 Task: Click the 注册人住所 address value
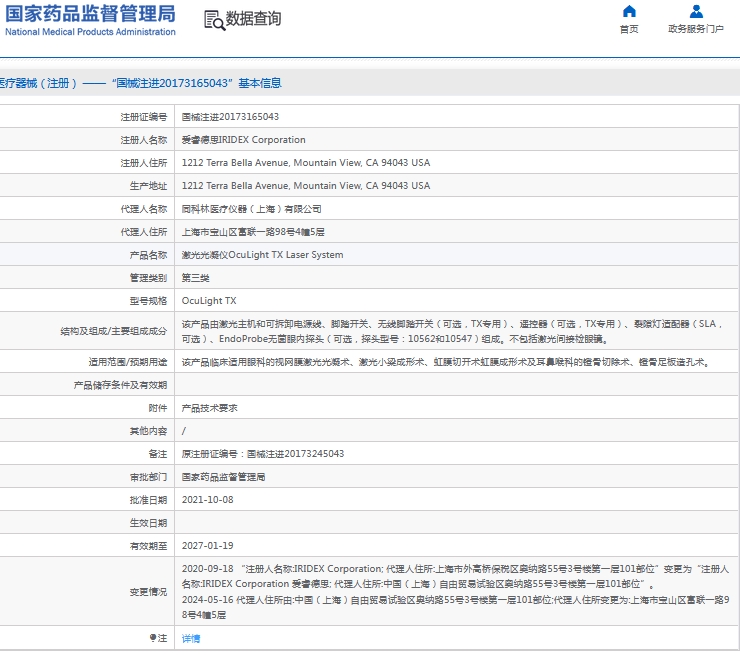pyautogui.click(x=306, y=163)
